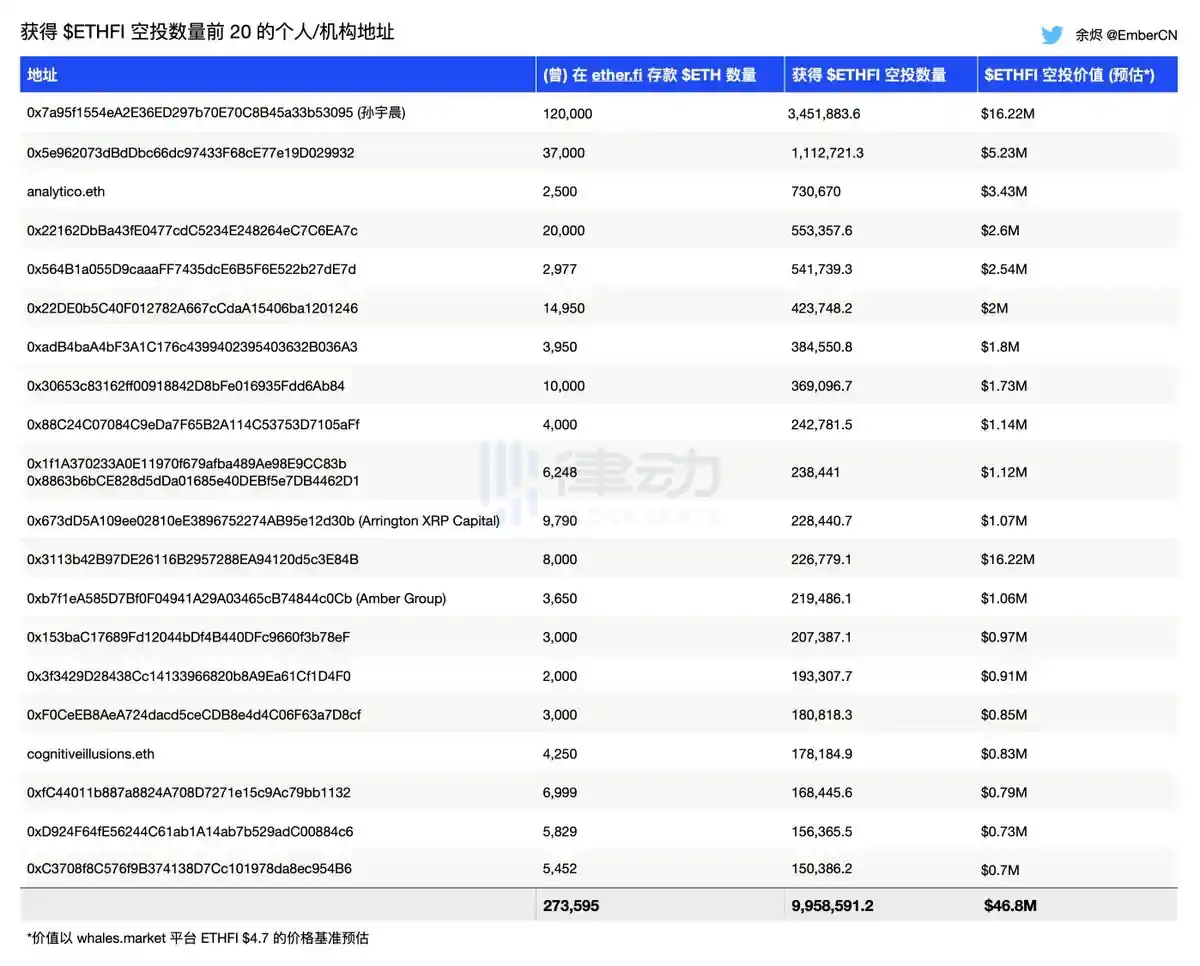Click the total value $46.8M

1010,906
